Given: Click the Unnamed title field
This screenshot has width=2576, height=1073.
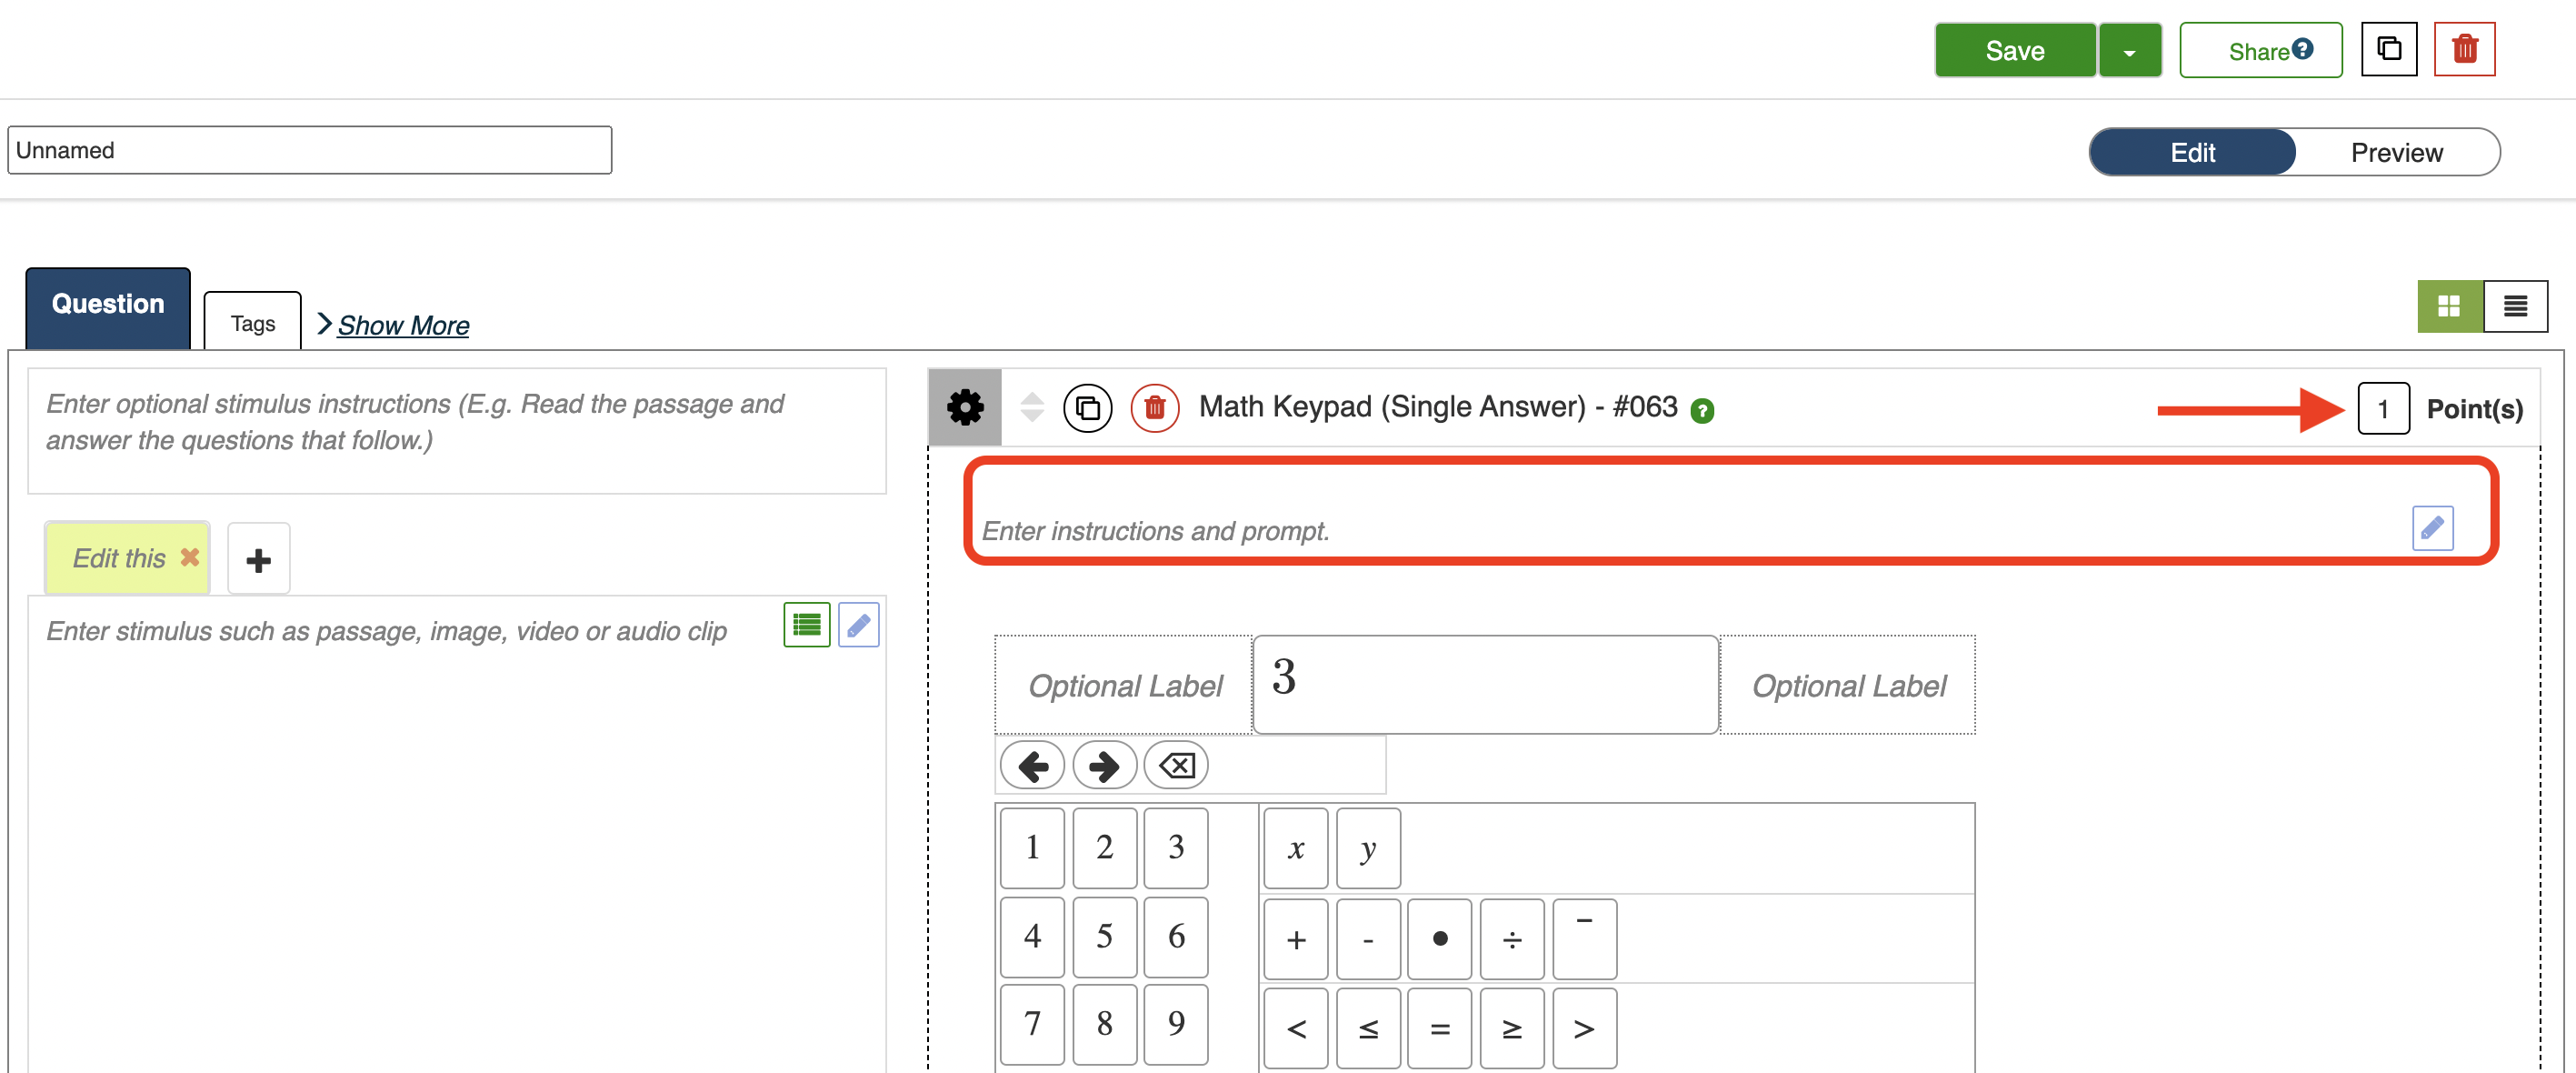Looking at the screenshot, I should (x=310, y=150).
